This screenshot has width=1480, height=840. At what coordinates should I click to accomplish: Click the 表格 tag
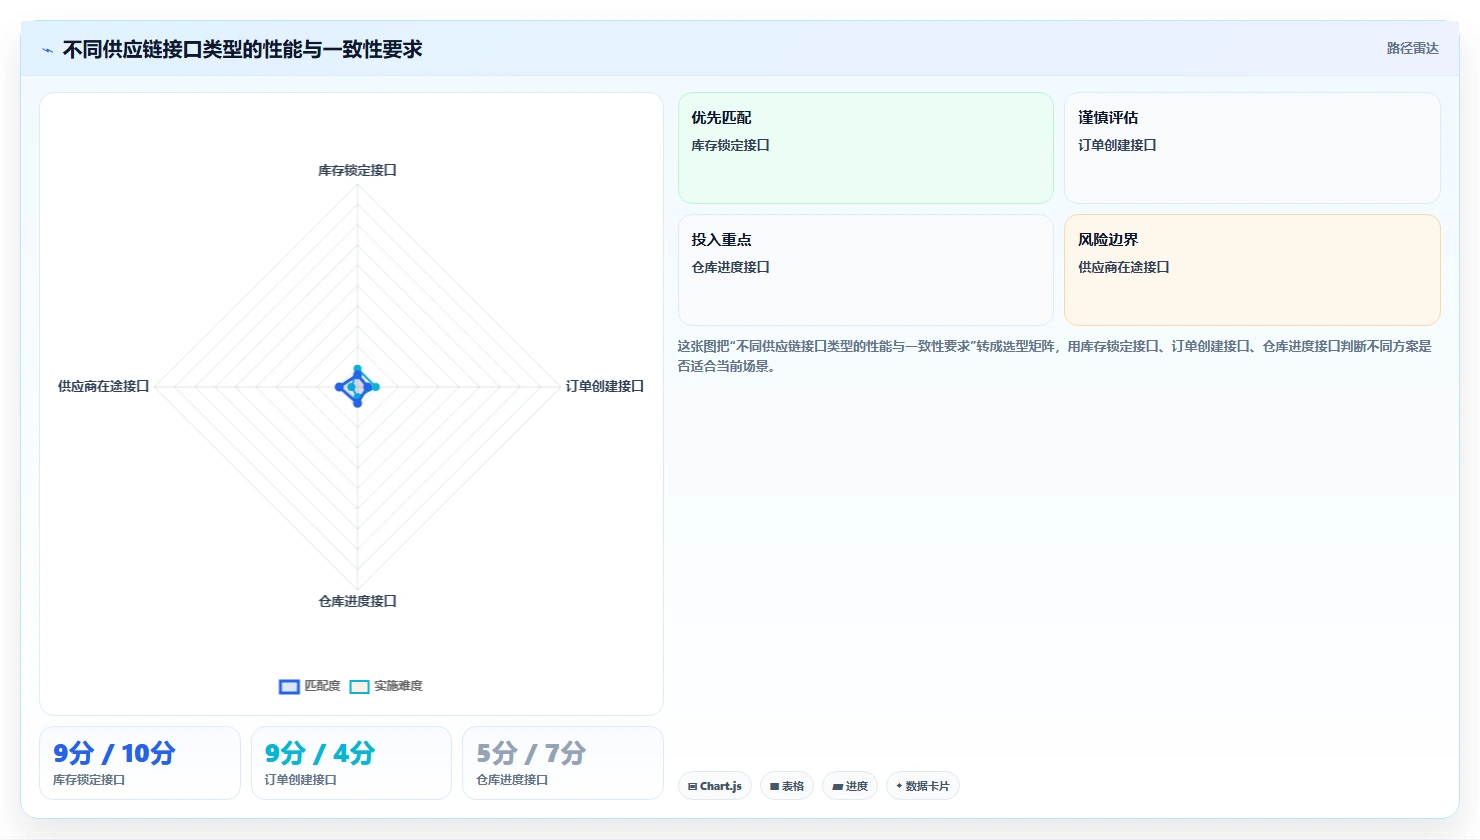787,786
